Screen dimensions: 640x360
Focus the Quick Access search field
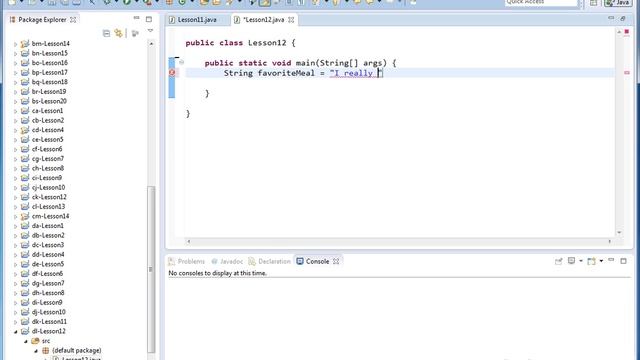tap(541, 2)
